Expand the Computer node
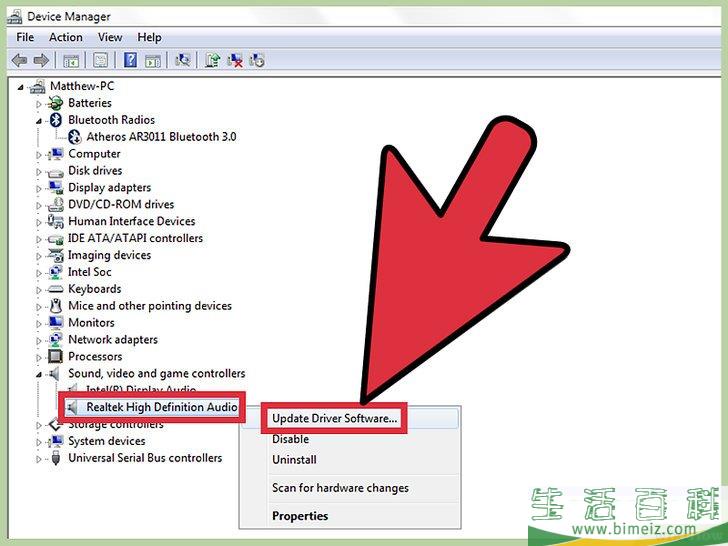728x546 pixels. [x=39, y=155]
